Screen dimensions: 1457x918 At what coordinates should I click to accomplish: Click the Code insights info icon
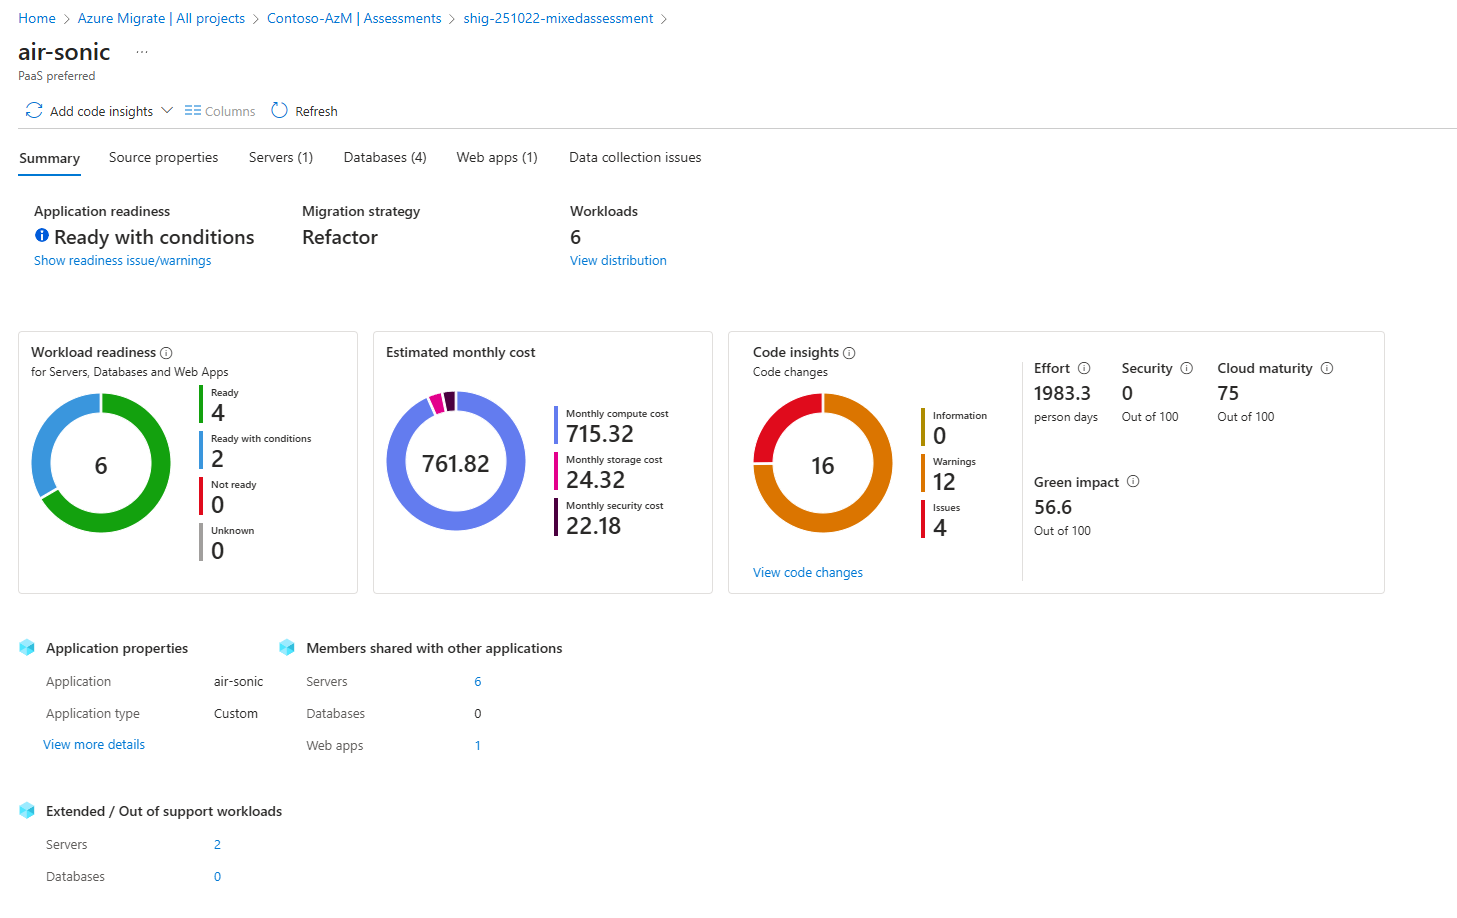[849, 353]
